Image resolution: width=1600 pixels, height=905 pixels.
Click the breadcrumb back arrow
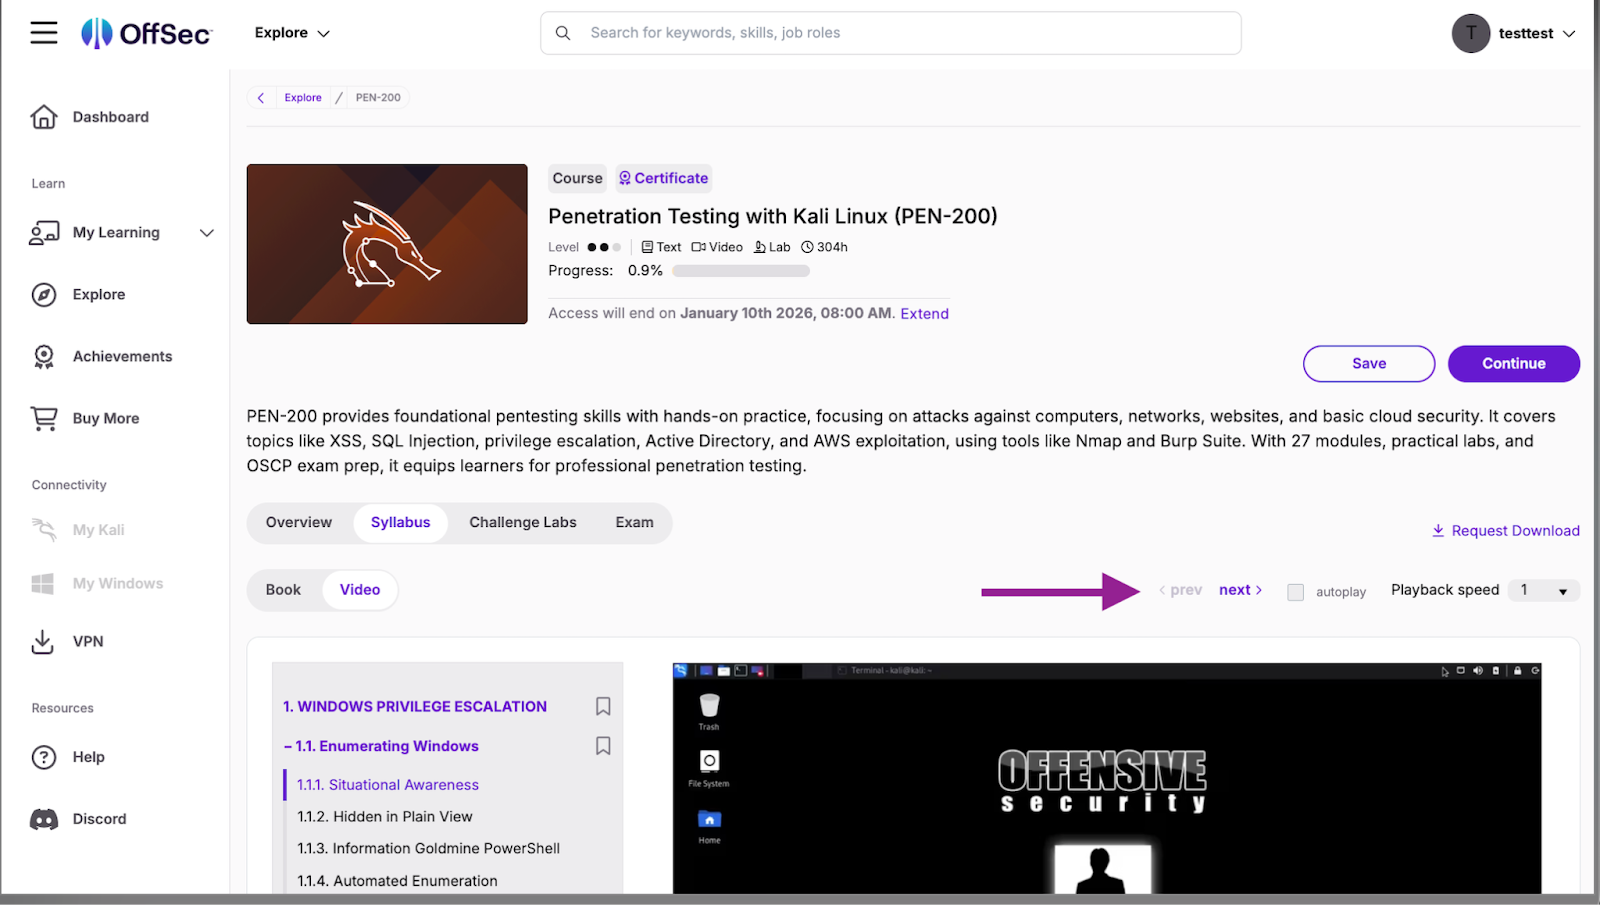[261, 98]
